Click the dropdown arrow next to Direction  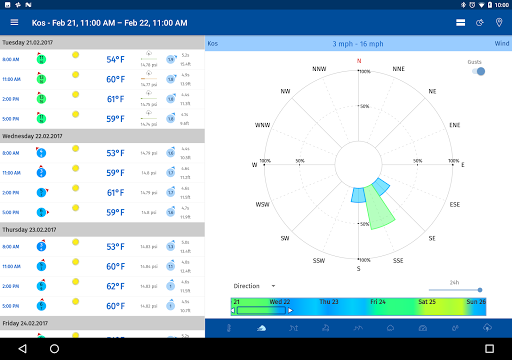point(273,286)
